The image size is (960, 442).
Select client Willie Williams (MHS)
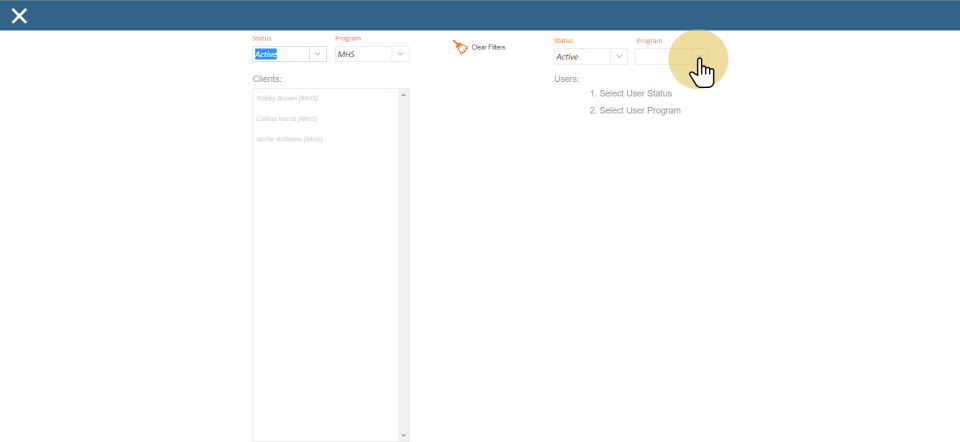(289, 139)
